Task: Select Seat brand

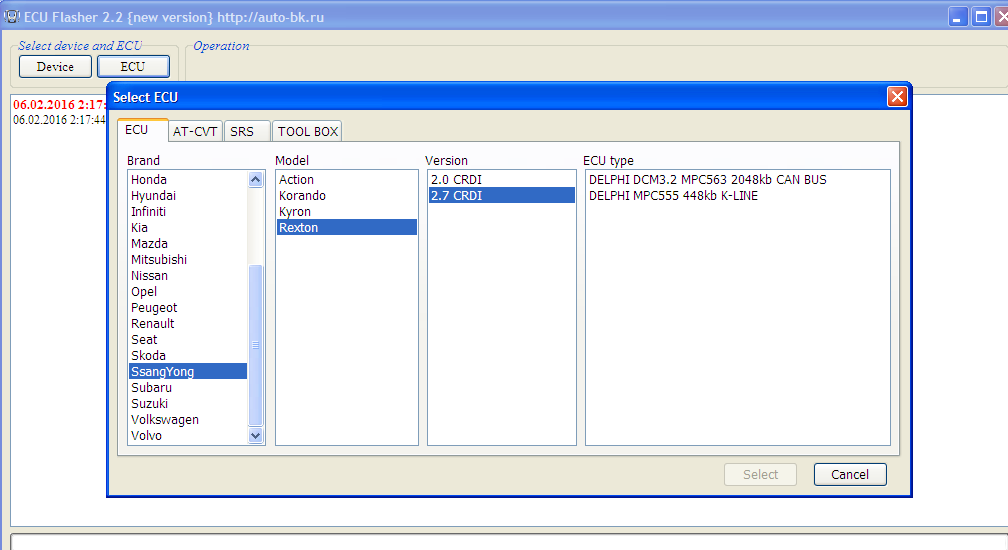Action: coord(188,339)
